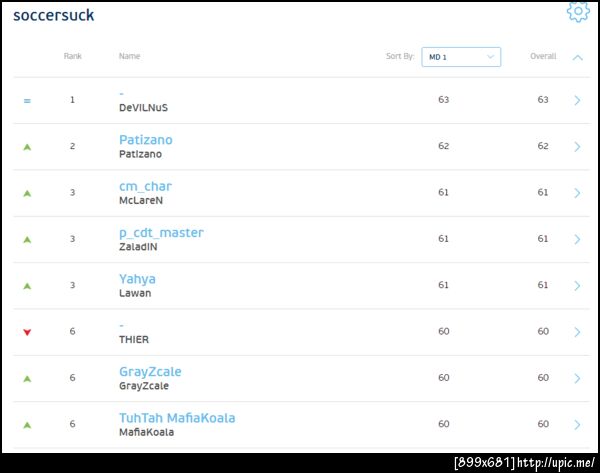The image size is (600, 473).
Task: Click the McLareN row right chevron
Action: tap(577, 192)
